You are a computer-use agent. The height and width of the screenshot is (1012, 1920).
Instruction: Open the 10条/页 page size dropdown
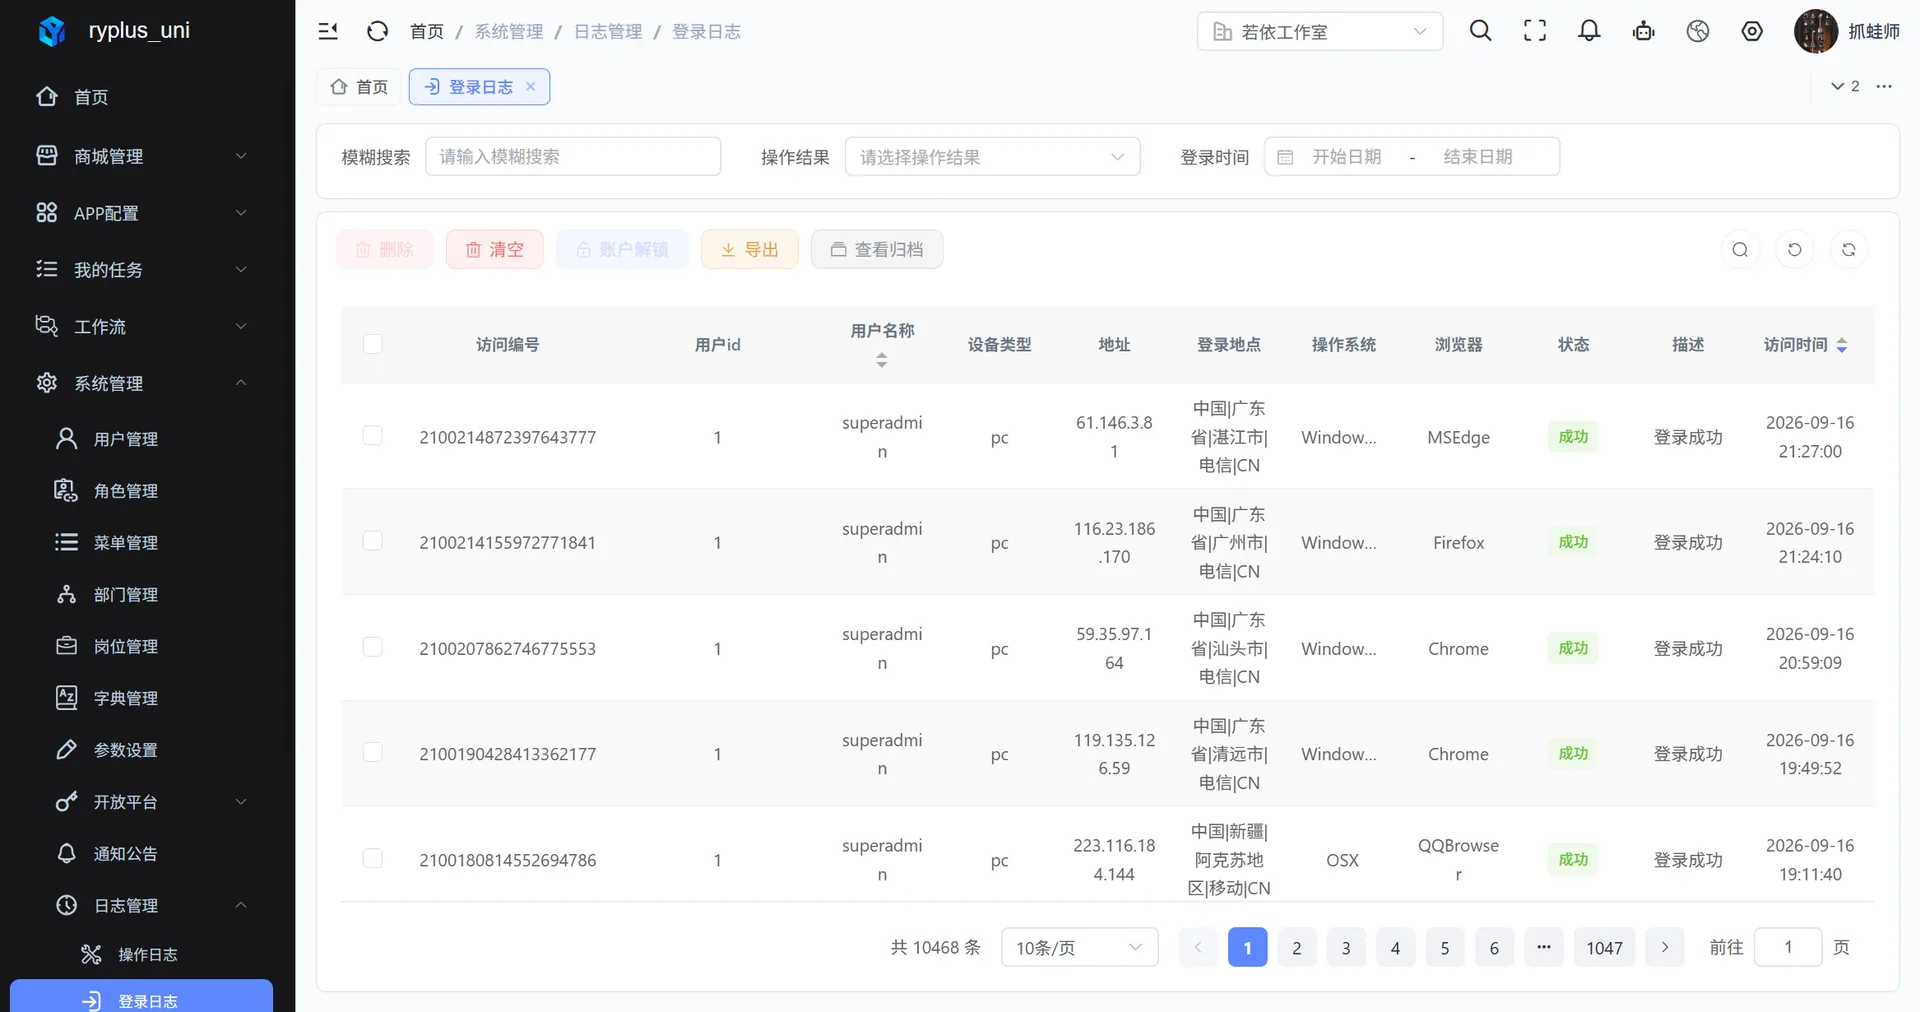click(1079, 947)
